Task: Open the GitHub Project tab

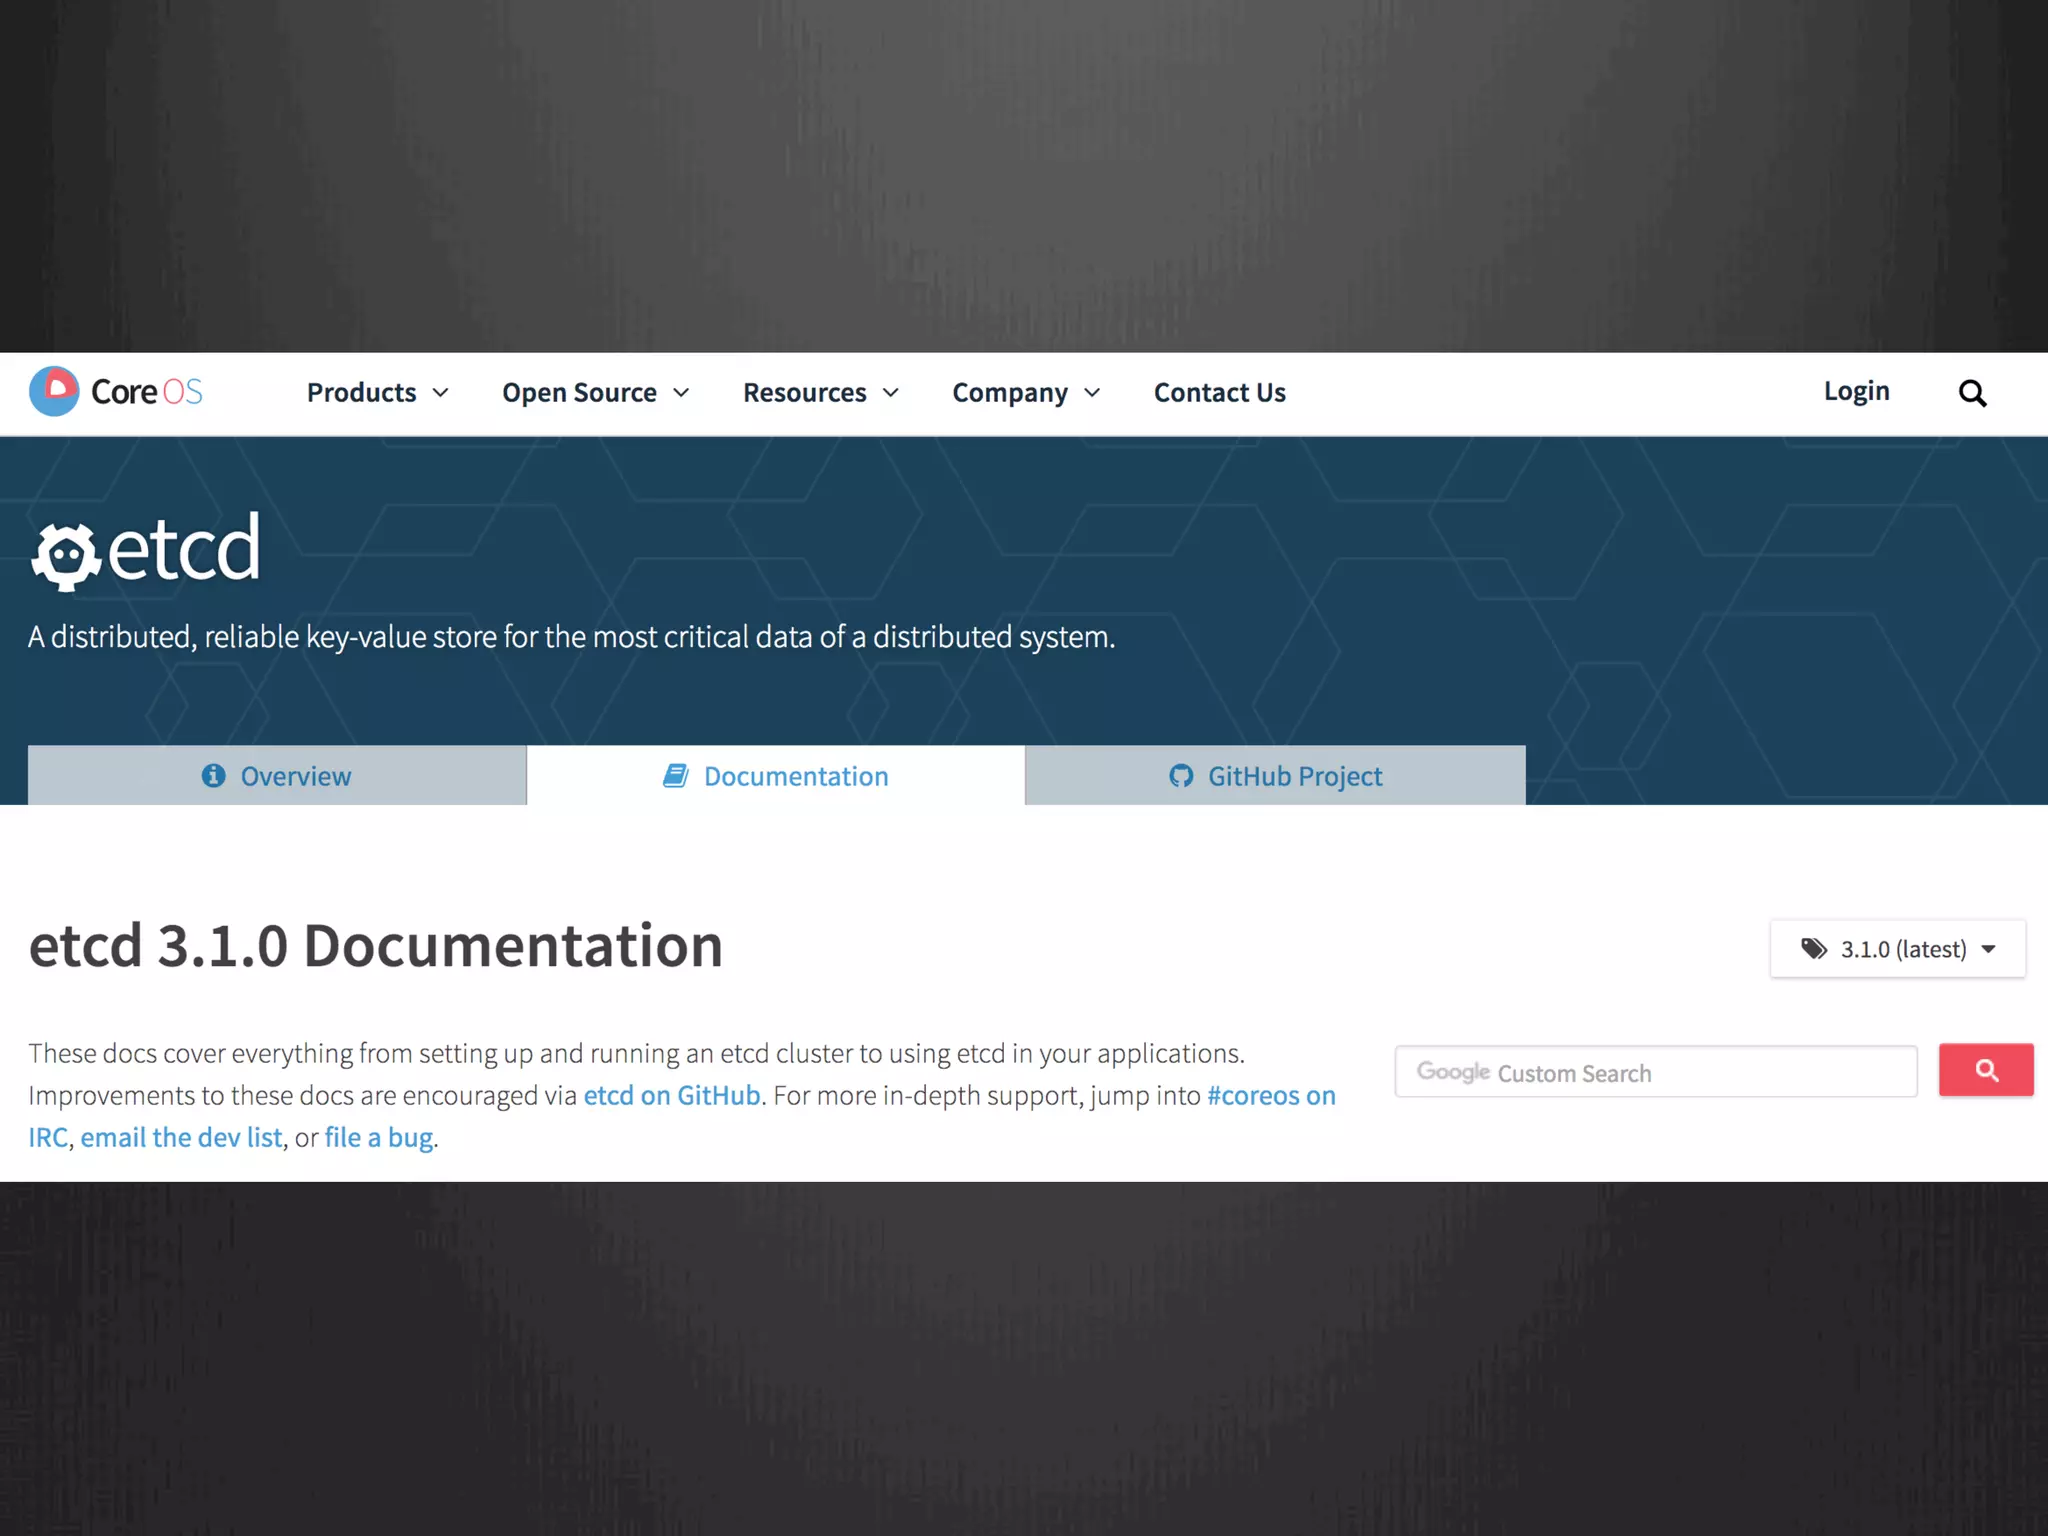Action: [x=1275, y=775]
